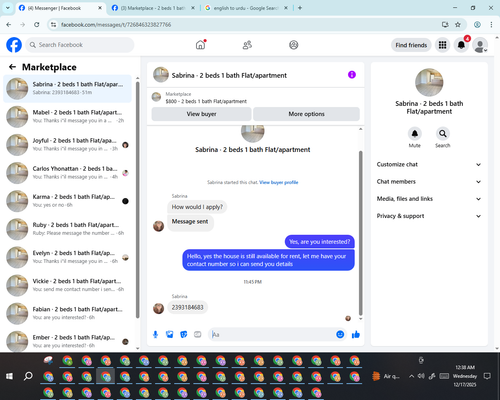This screenshot has width=500, height=400.
Task: Choose a GIF from the GIF icon
Action: click(x=198, y=334)
